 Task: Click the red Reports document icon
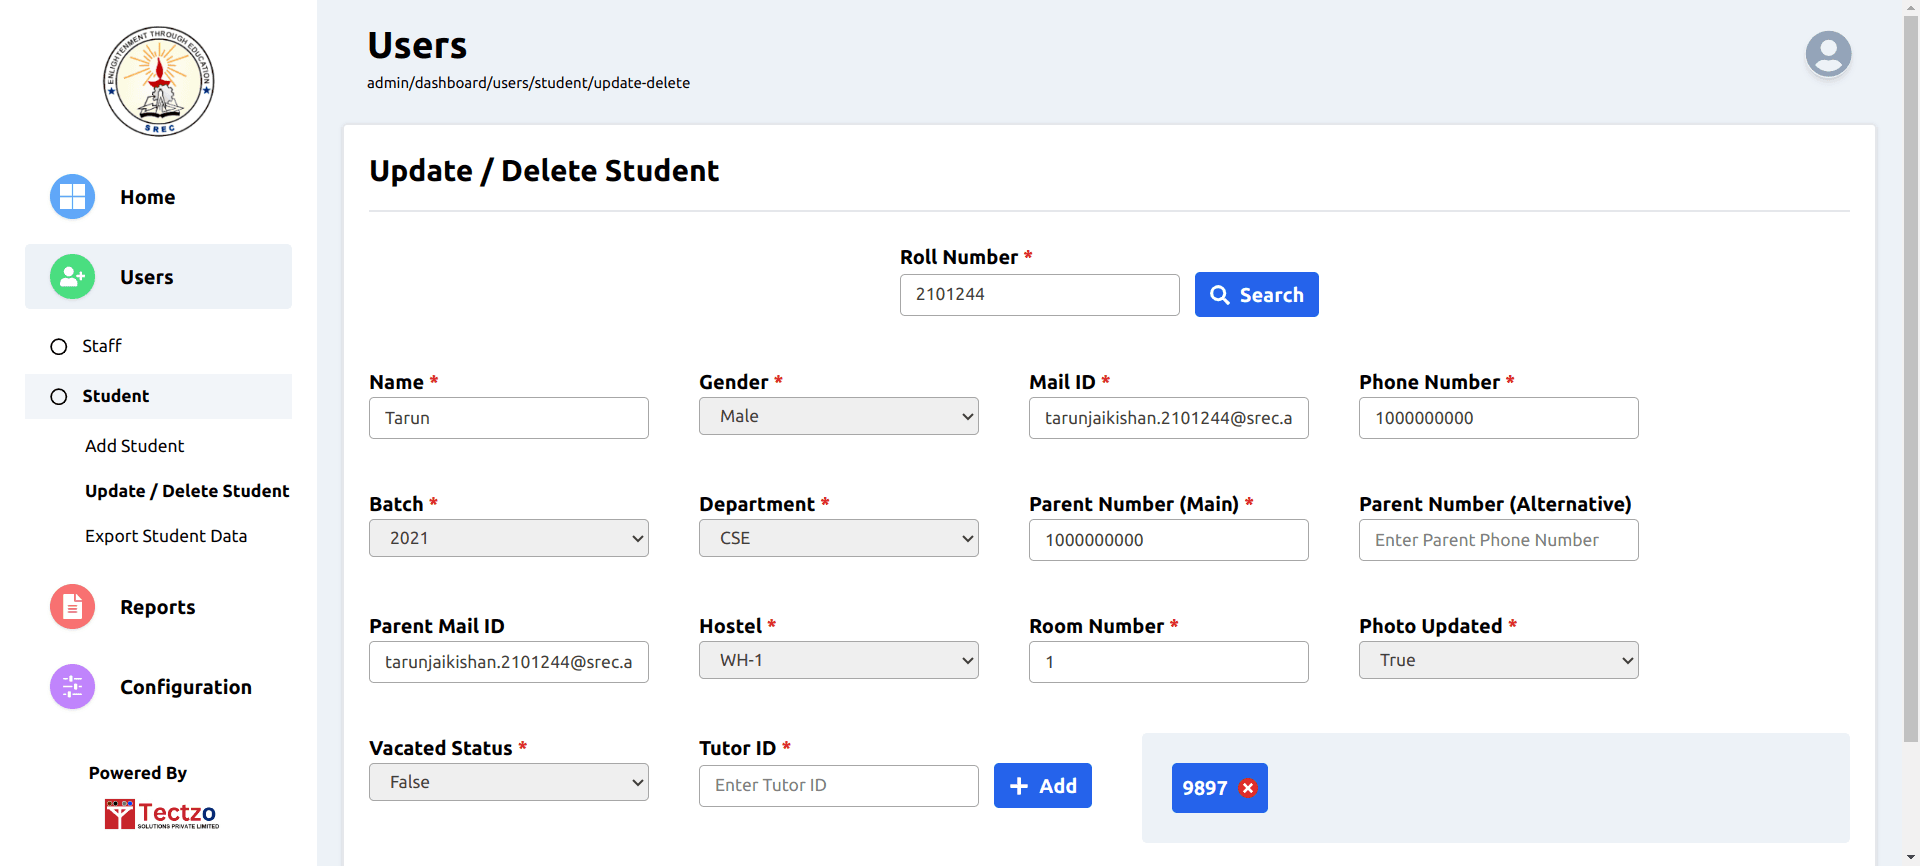point(72,607)
